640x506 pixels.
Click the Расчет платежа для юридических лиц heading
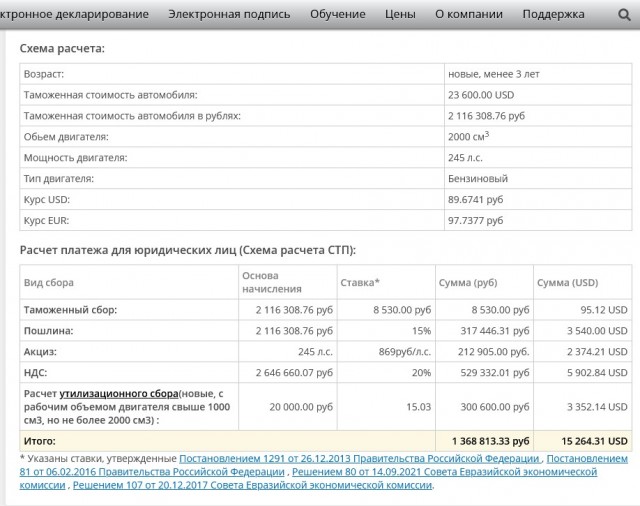tap(188, 250)
